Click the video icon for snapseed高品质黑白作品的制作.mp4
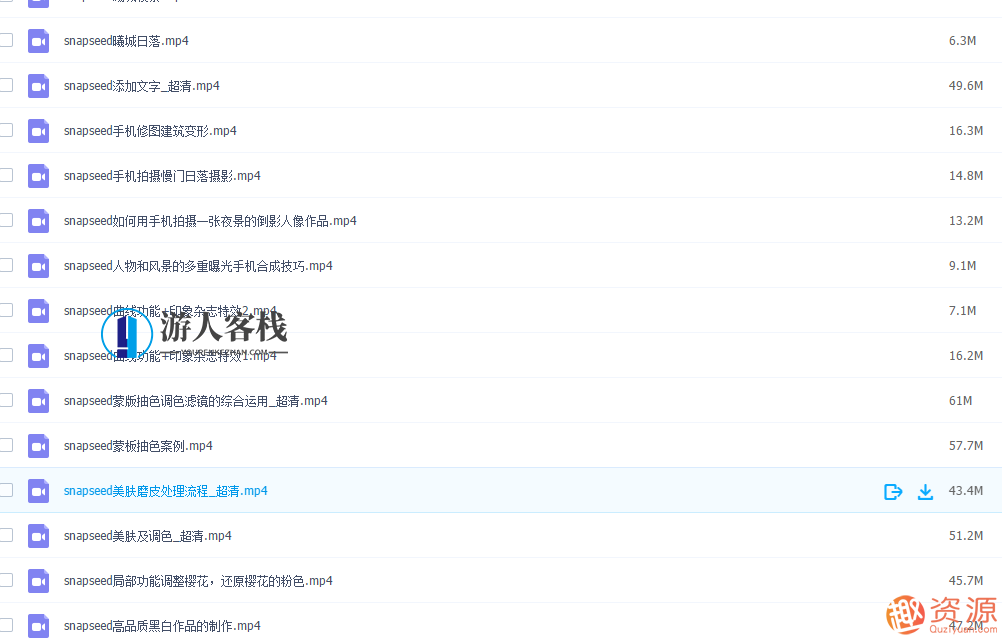 38,626
